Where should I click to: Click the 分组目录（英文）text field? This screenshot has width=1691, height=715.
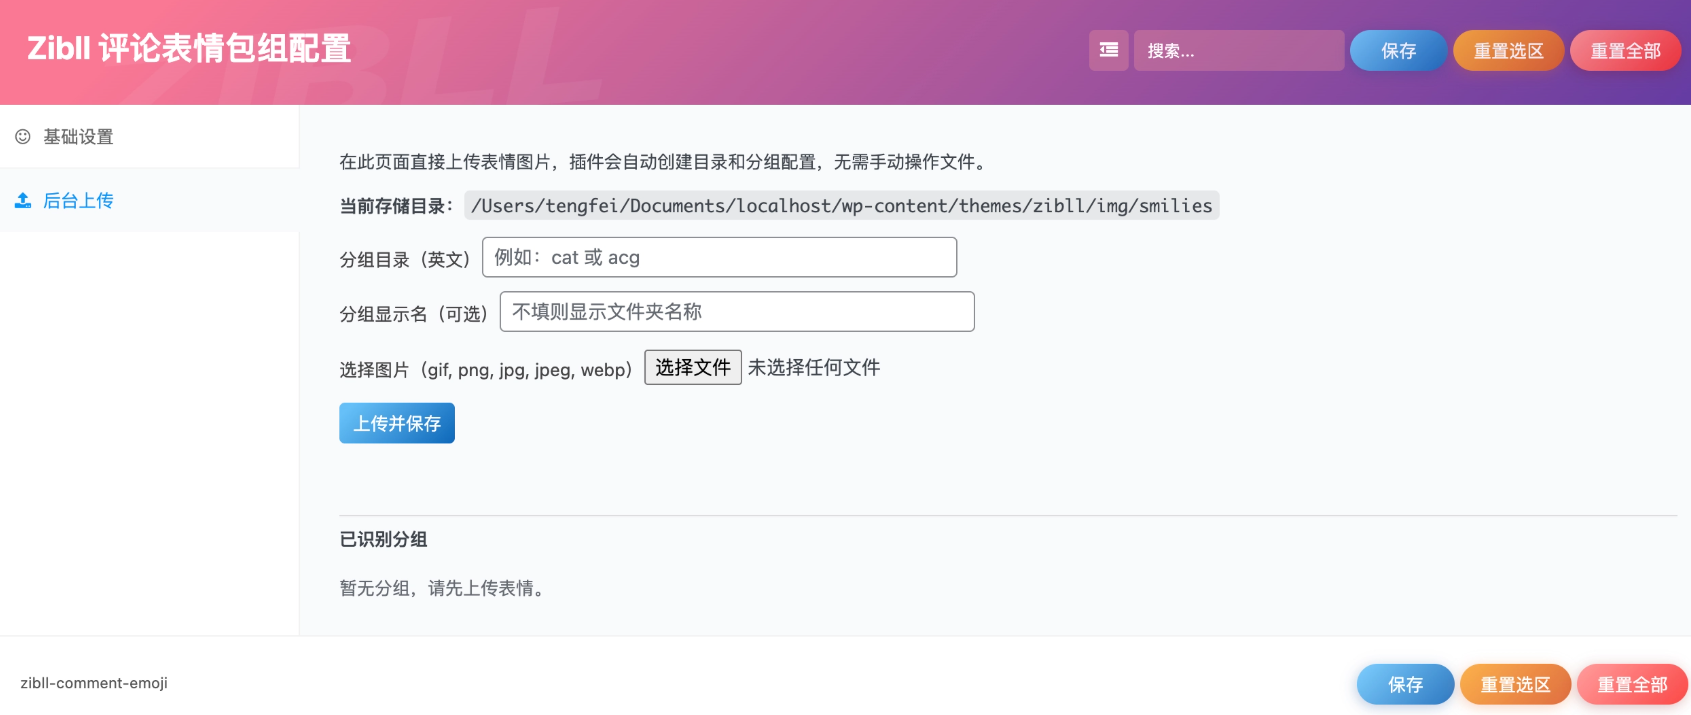(719, 257)
